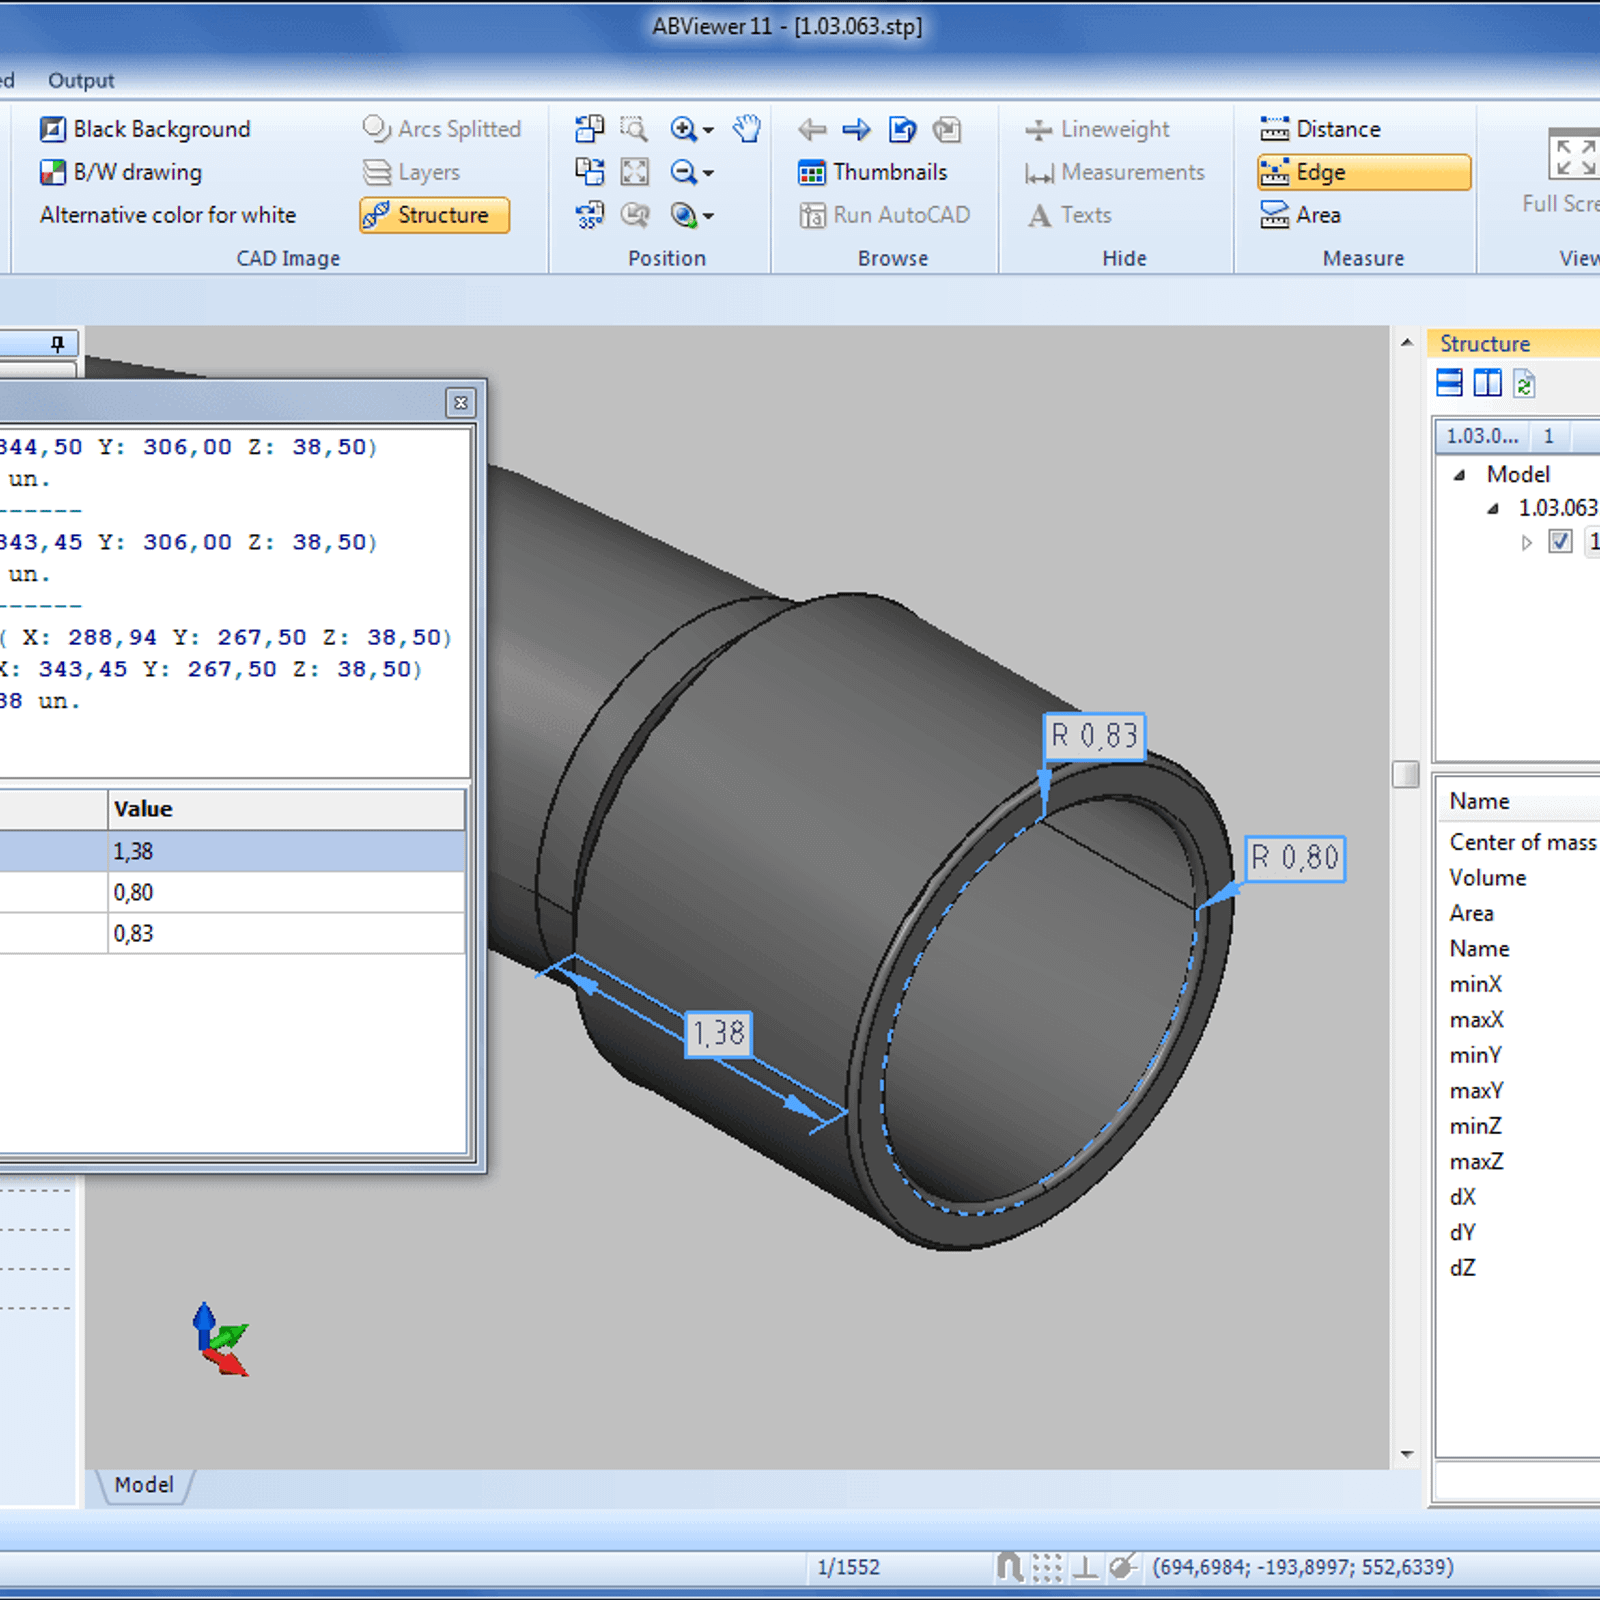Select the 0,80 value row

232,892
